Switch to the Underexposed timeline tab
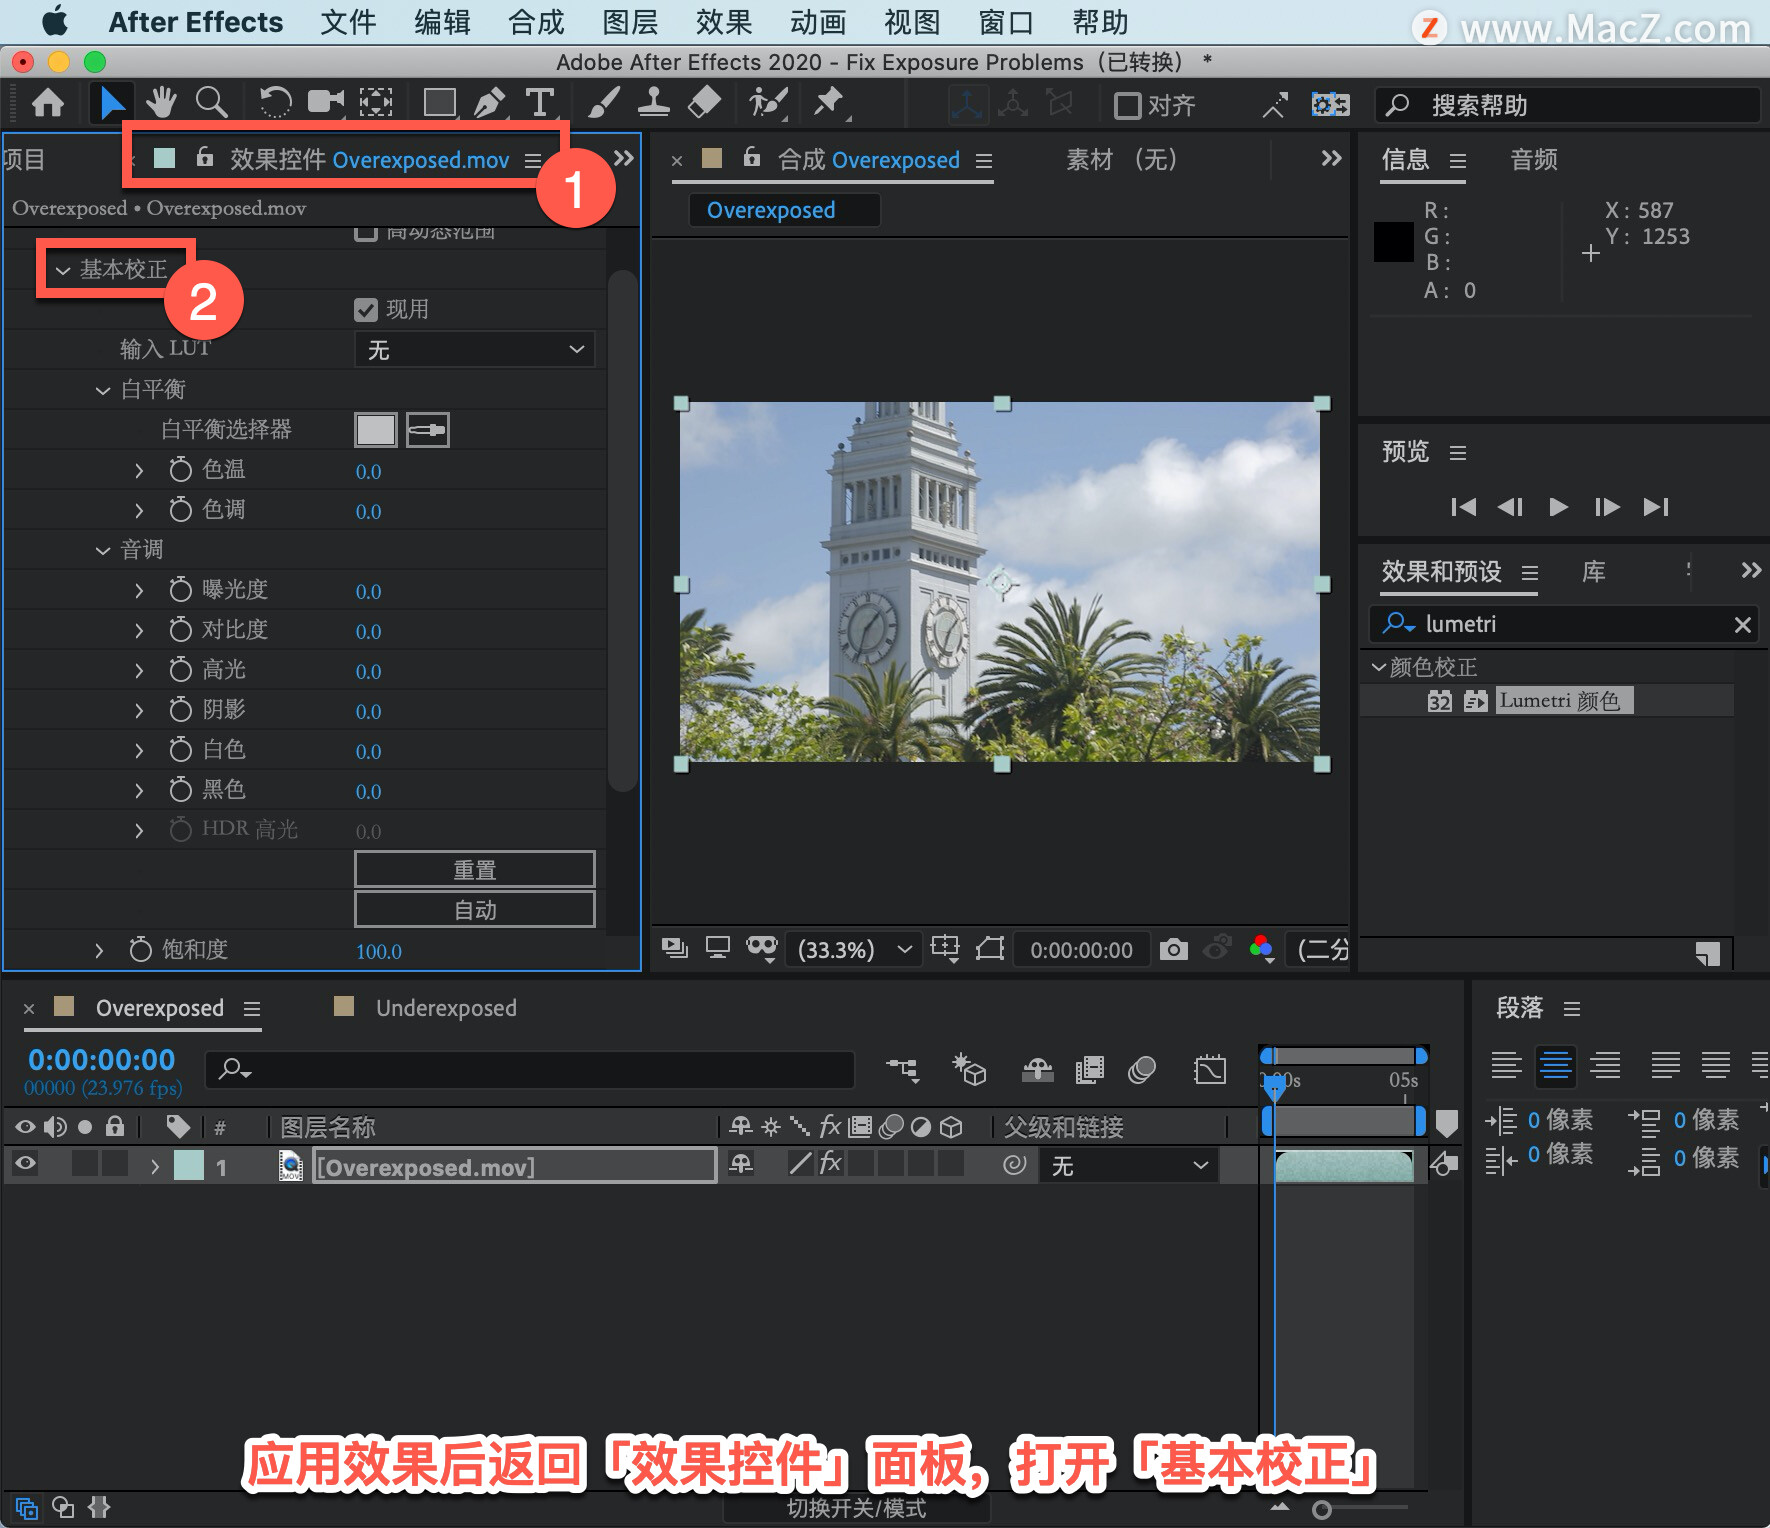Image resolution: width=1770 pixels, height=1528 pixels. 446,1008
